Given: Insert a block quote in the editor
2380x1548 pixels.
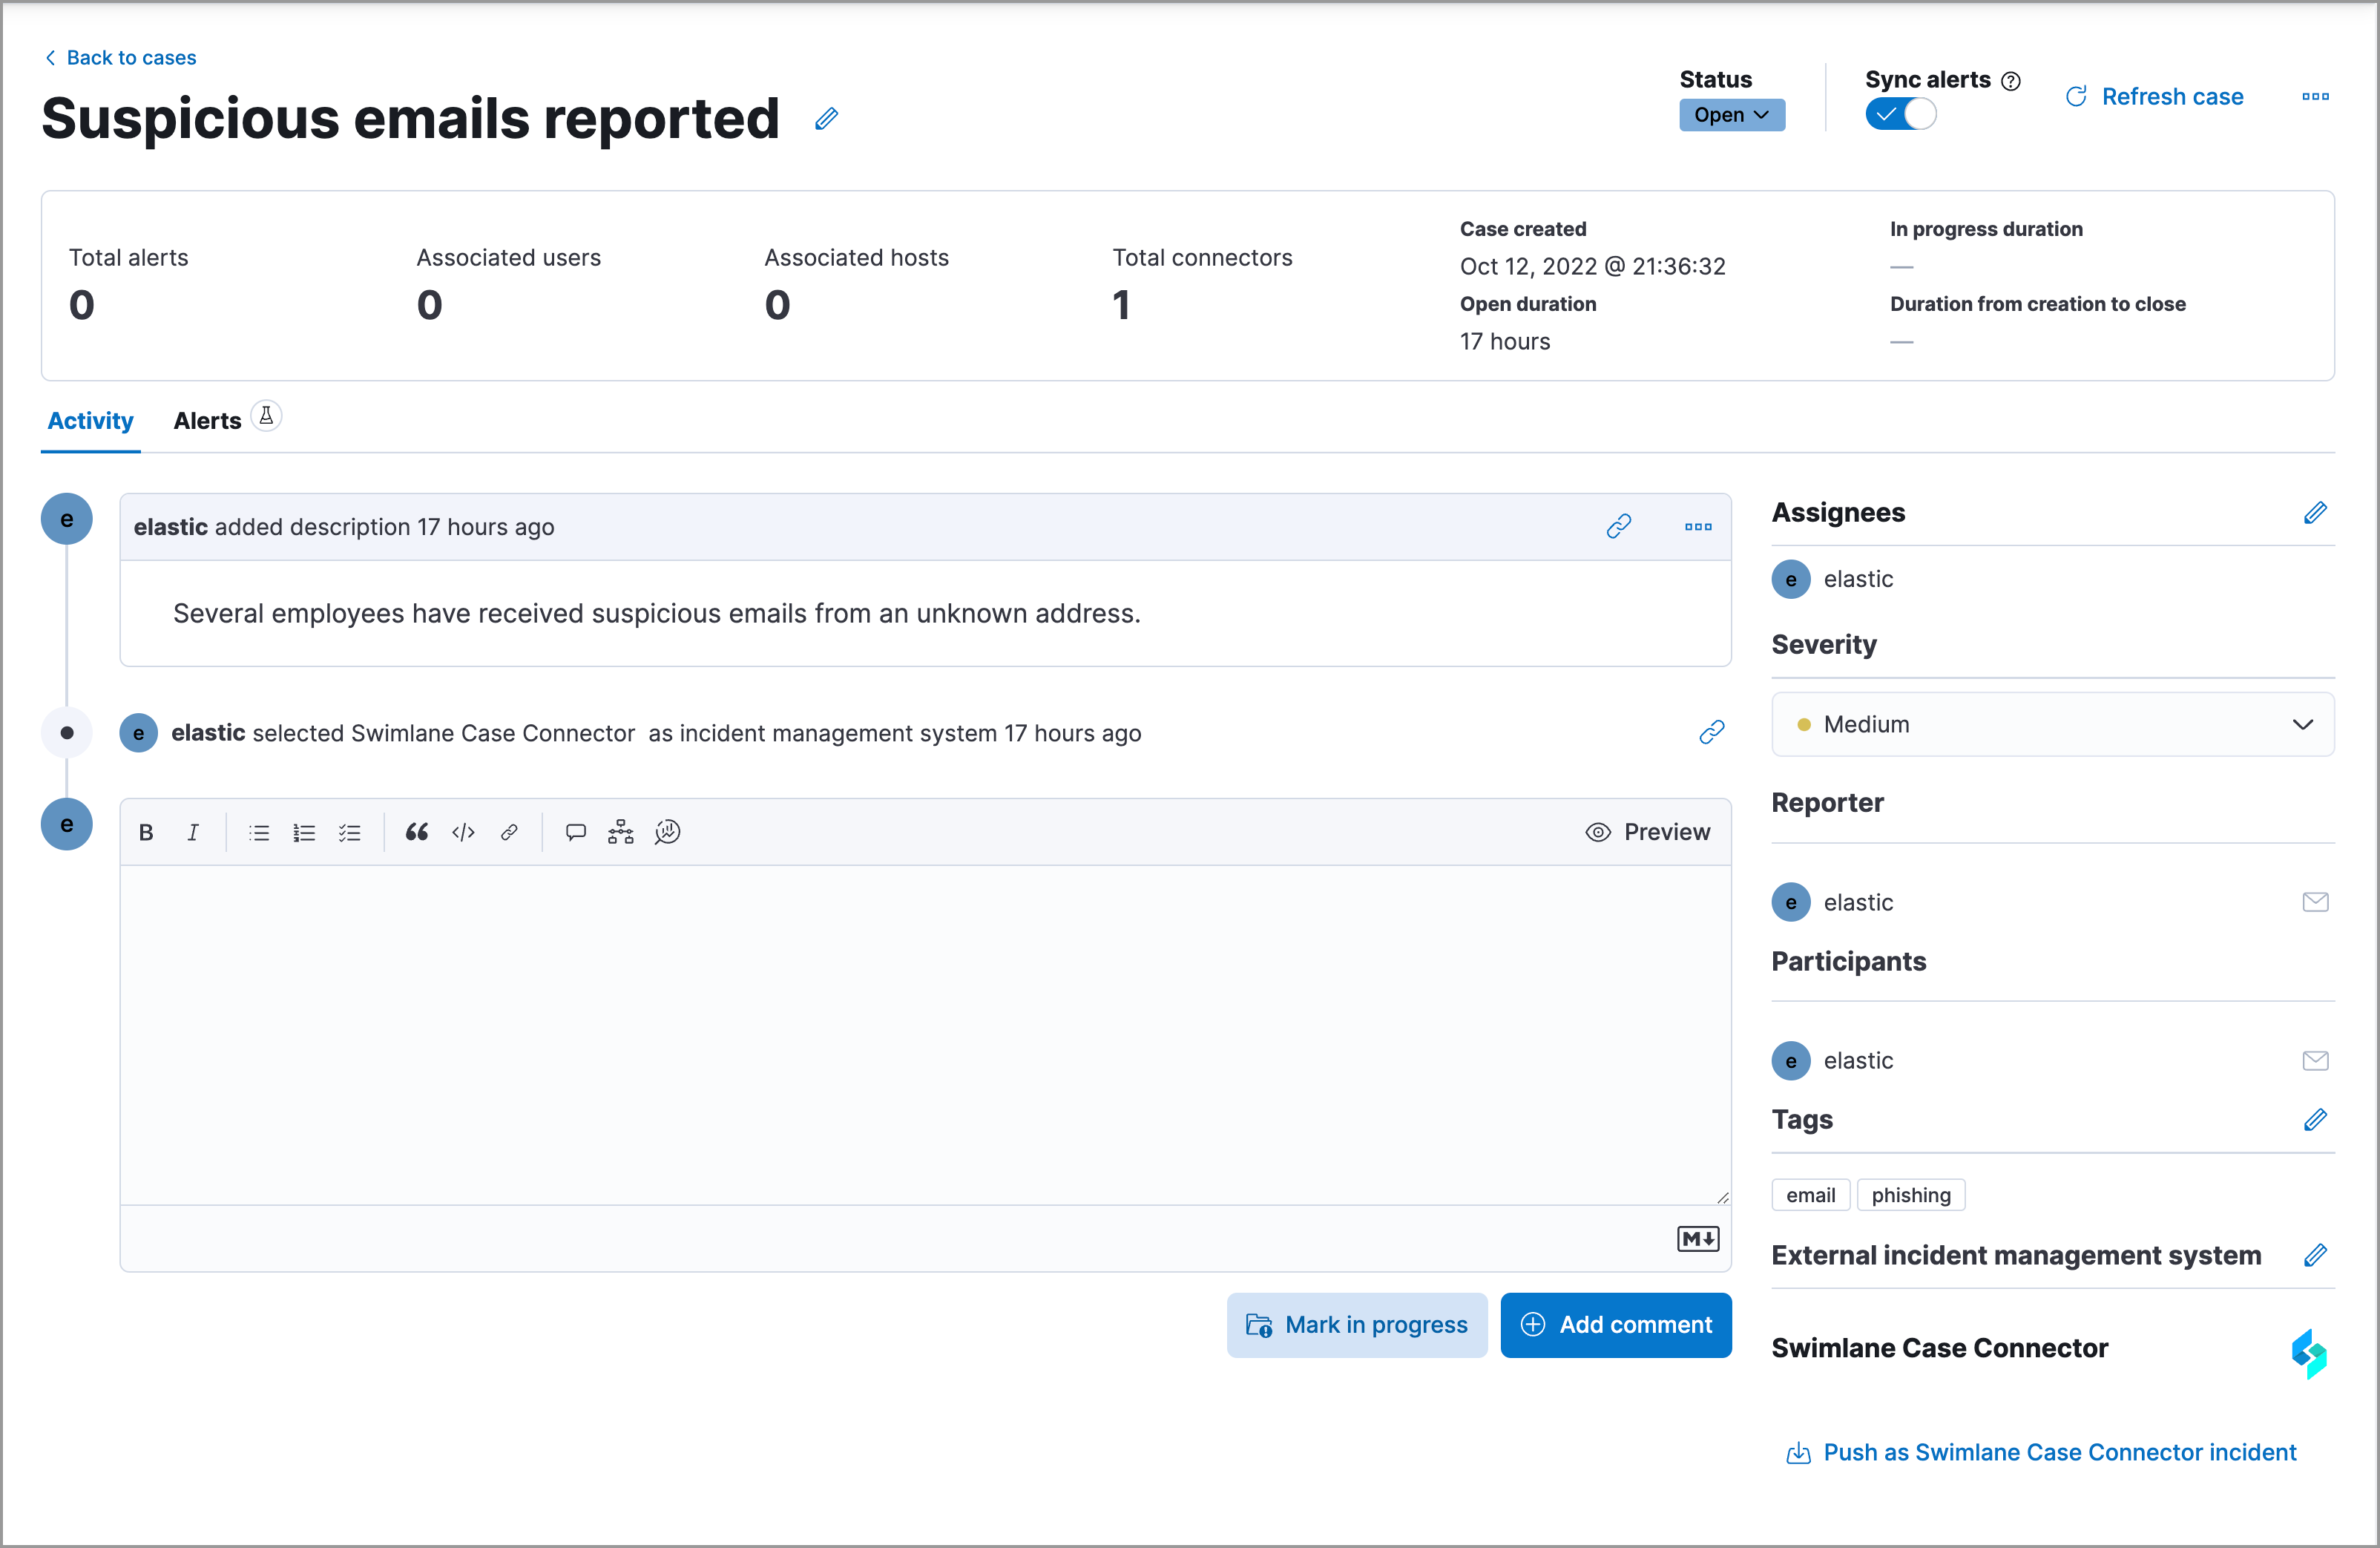Looking at the screenshot, I should pyautogui.click(x=417, y=832).
